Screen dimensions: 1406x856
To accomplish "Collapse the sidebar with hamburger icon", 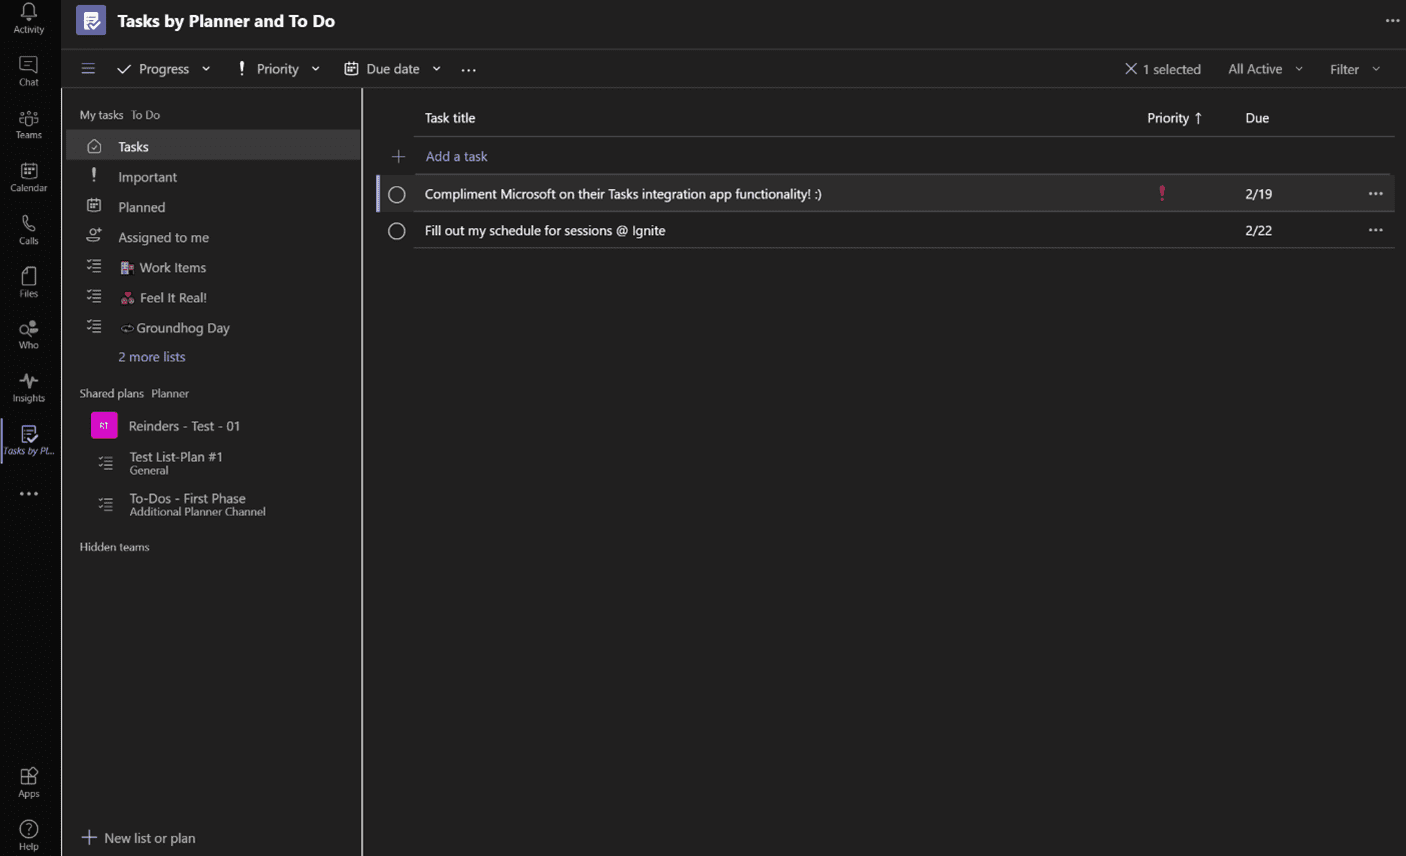I will 88,69.
